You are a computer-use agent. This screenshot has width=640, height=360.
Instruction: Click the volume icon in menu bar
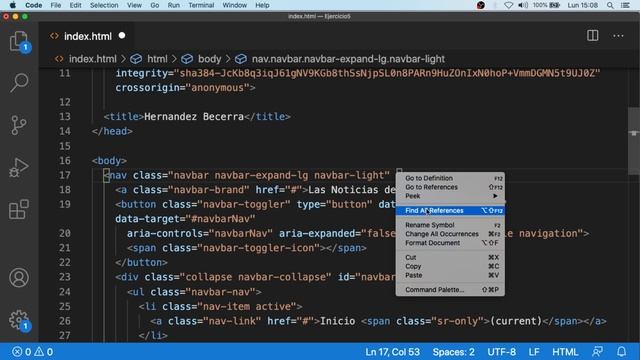click(523, 5)
